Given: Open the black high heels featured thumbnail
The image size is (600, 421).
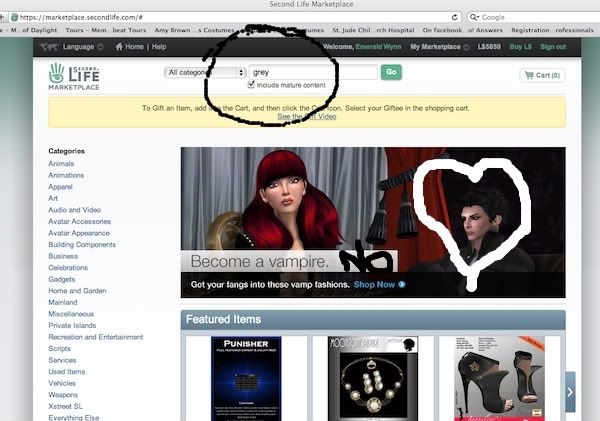Looking at the screenshot, I should coord(499,379).
